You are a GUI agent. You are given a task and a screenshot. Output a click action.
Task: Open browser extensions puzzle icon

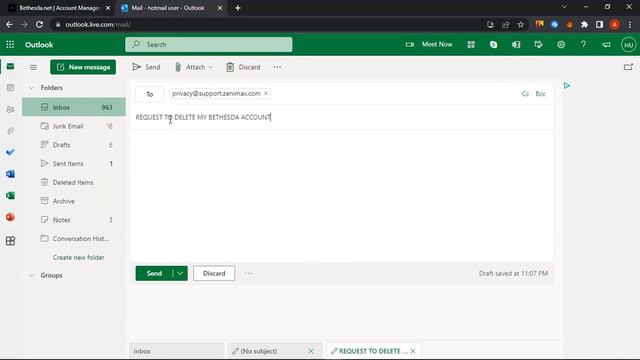tap(584, 24)
